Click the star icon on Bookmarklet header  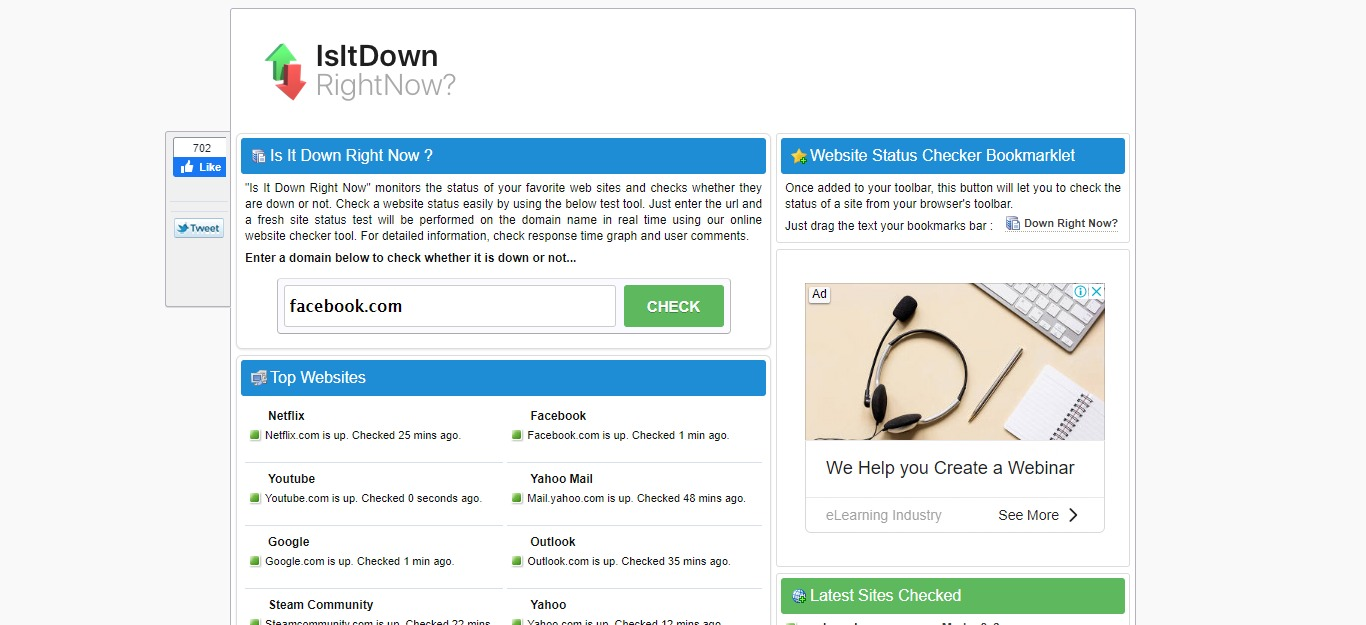[x=799, y=156]
